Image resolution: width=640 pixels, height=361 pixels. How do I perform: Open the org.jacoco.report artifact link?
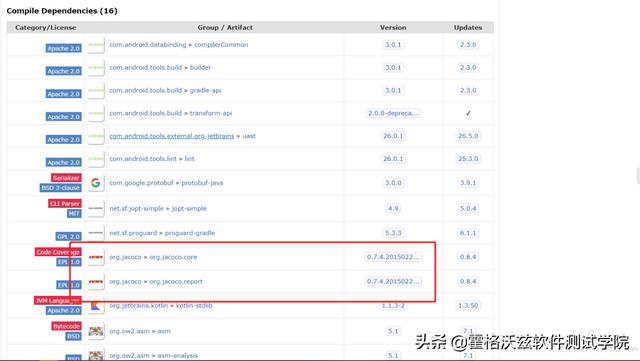(176, 281)
